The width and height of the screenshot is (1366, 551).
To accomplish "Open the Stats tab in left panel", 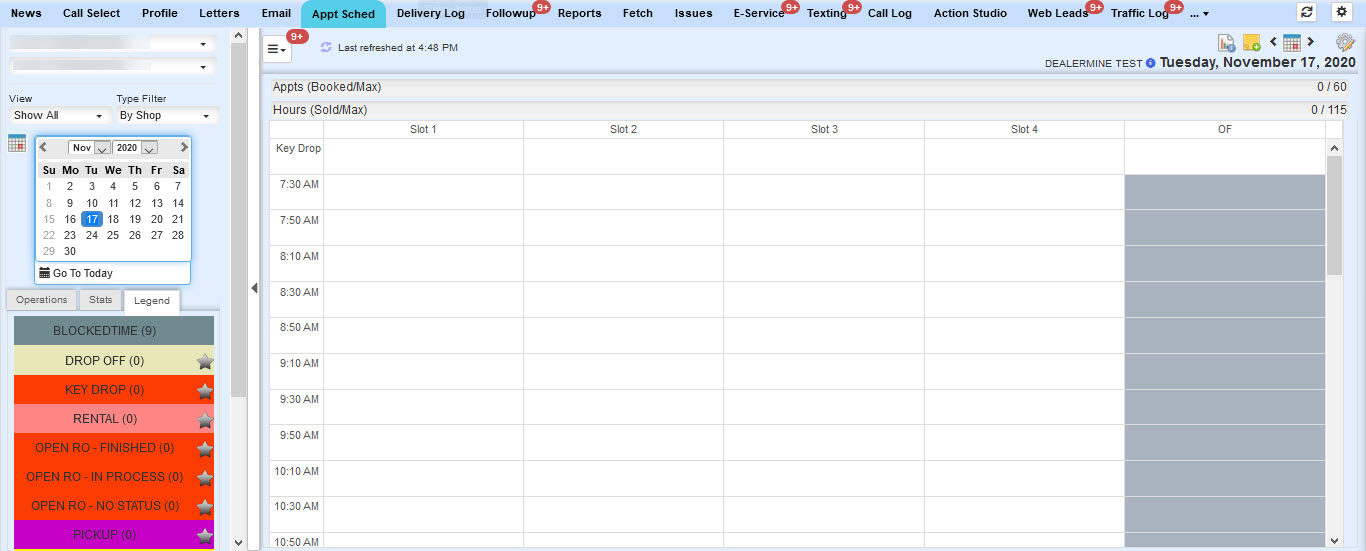I will pyautogui.click(x=100, y=300).
